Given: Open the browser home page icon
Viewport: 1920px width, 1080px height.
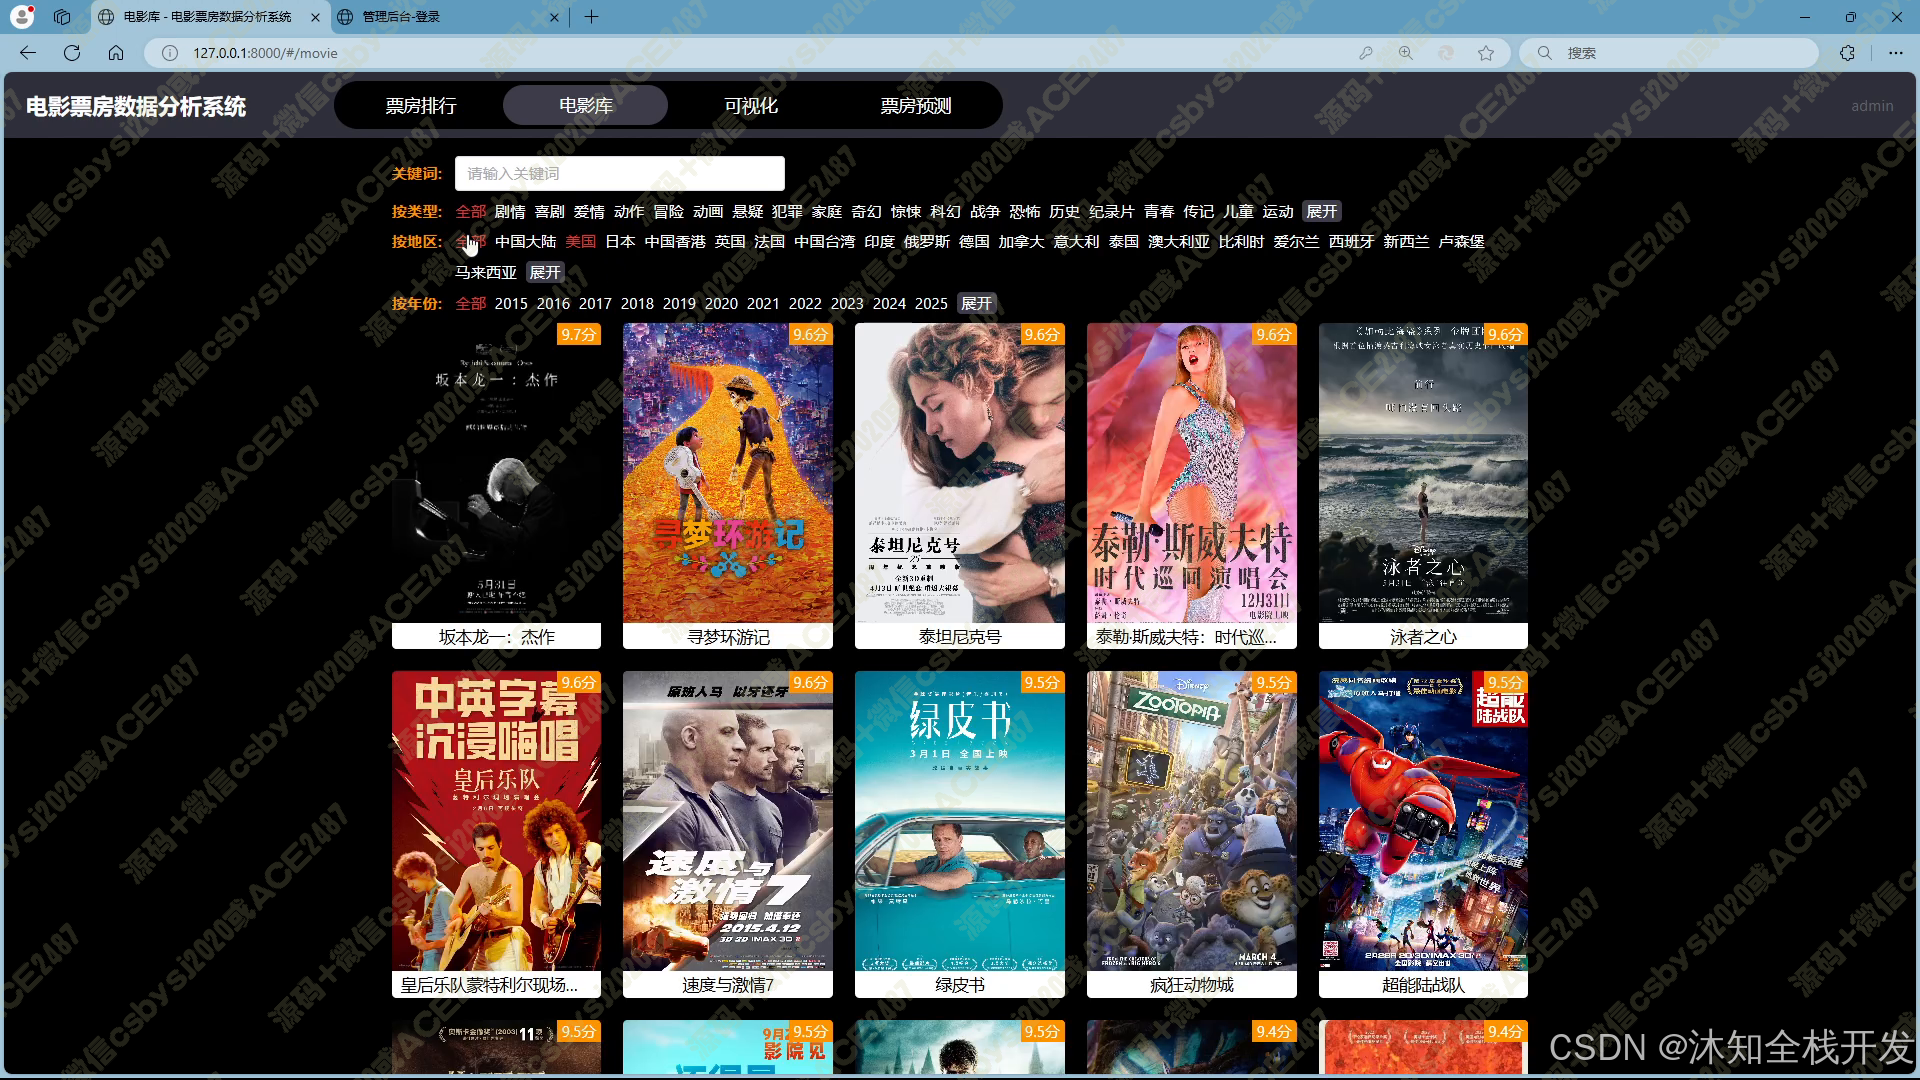Looking at the screenshot, I should pos(116,53).
